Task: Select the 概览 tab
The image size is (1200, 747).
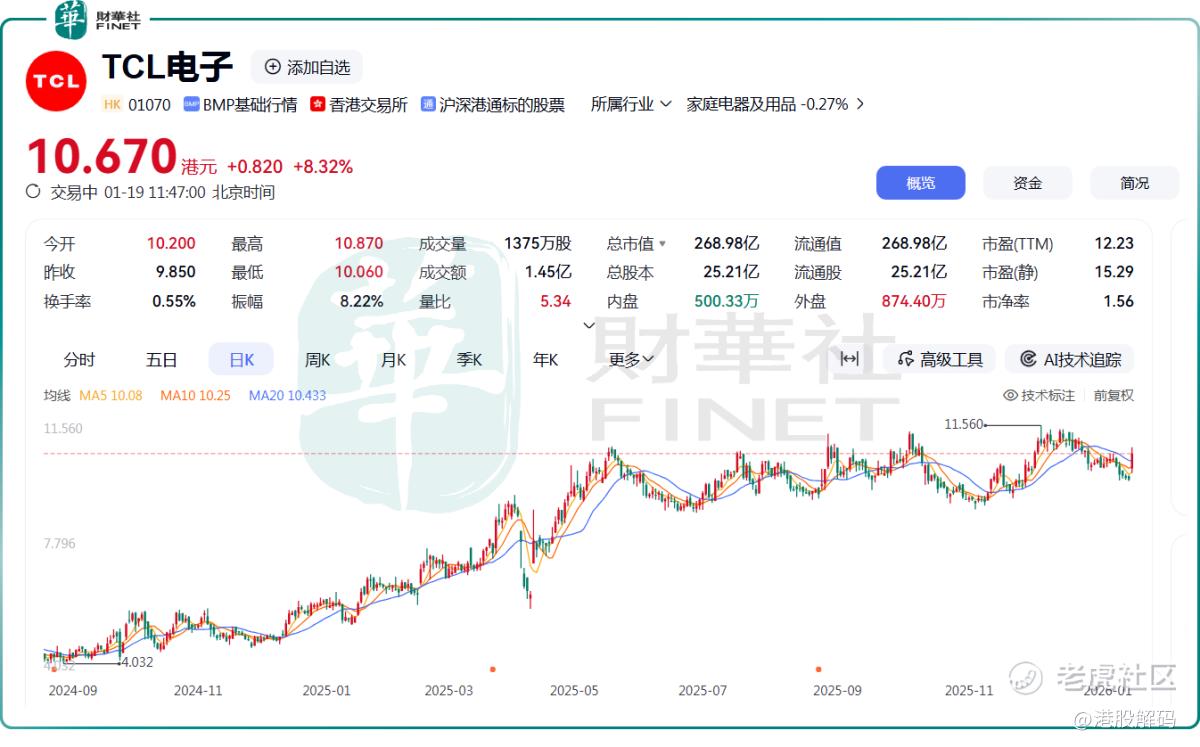Action: (x=921, y=183)
